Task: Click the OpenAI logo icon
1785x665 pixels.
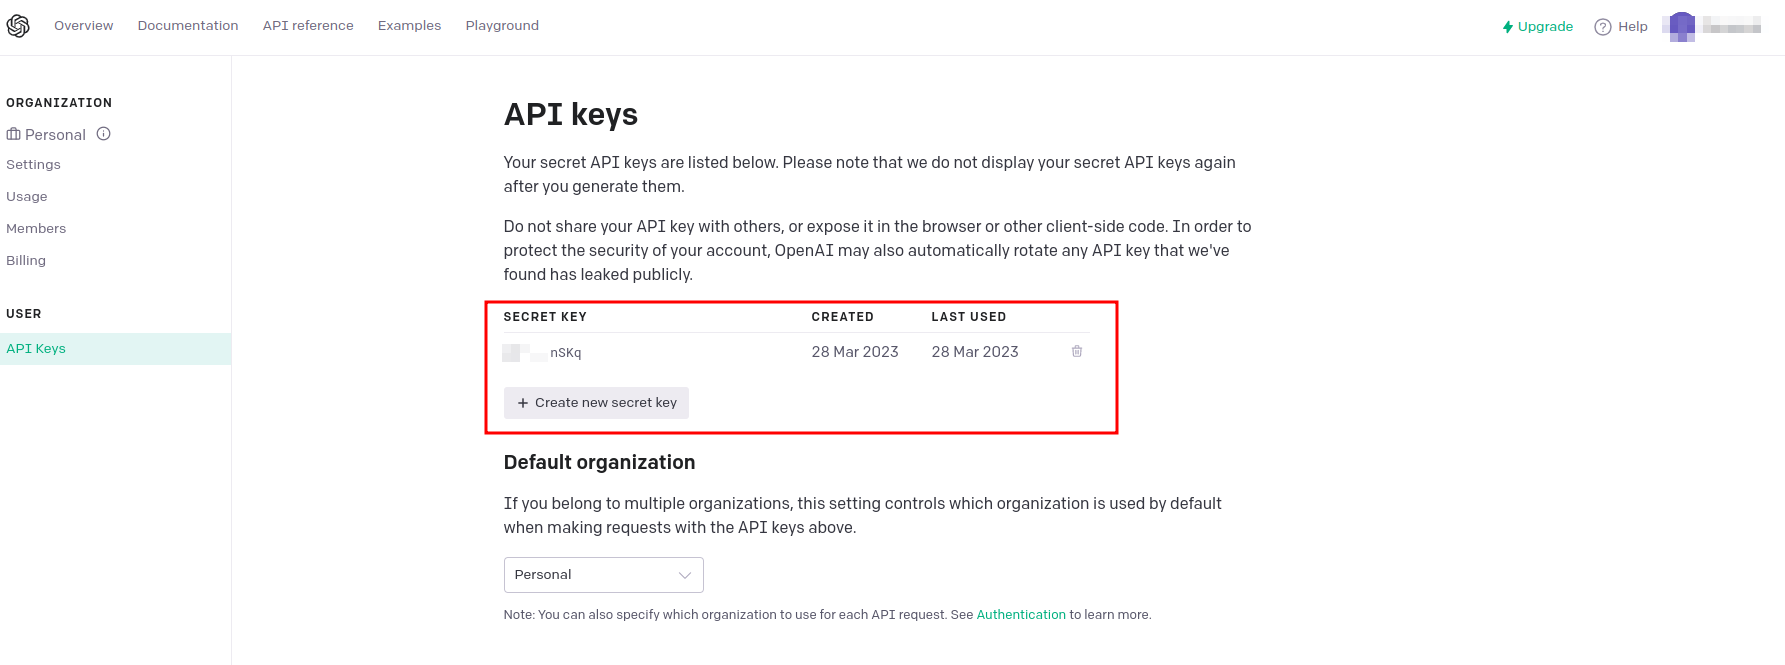Action: pyautogui.click(x=18, y=26)
